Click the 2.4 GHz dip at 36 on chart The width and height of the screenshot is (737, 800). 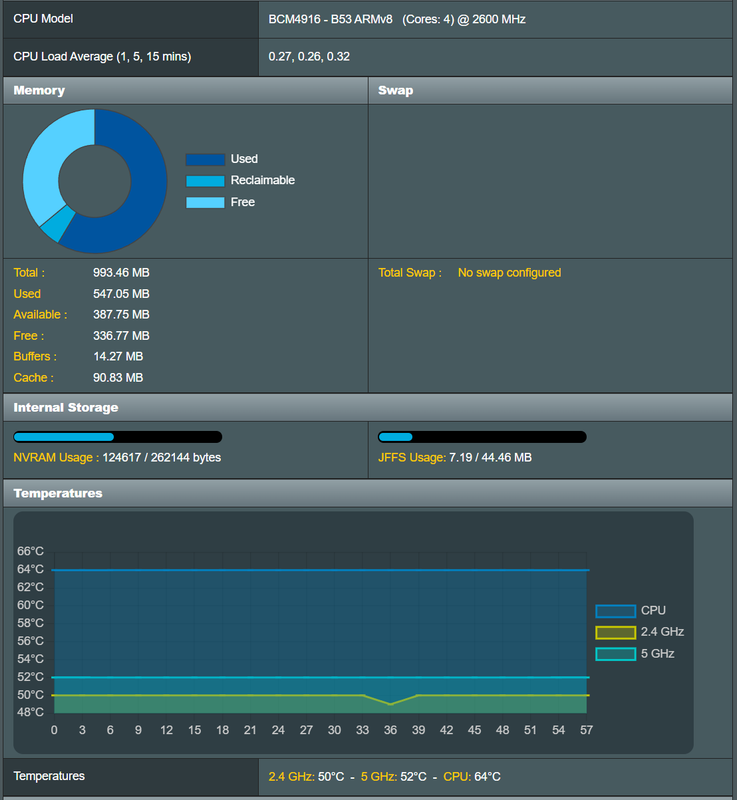[391, 704]
